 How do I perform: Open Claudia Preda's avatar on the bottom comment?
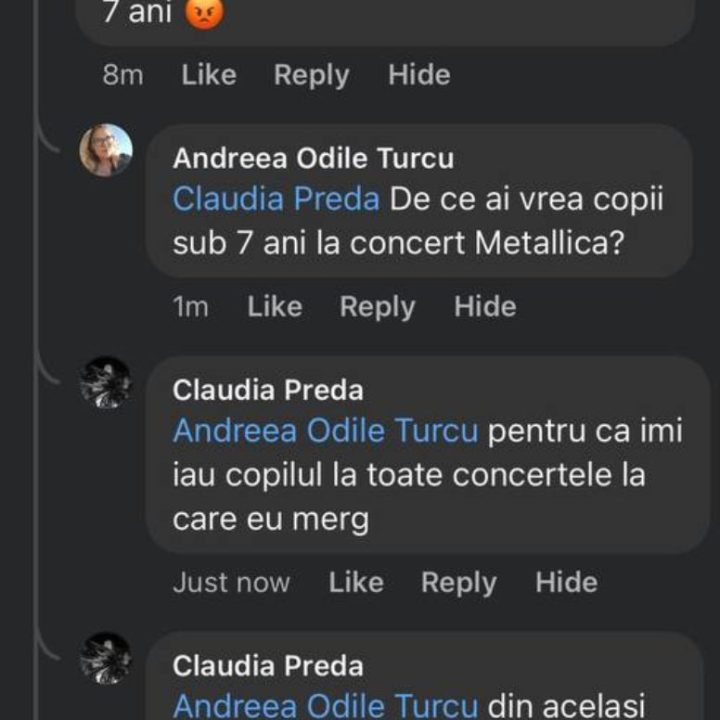tap(106, 658)
